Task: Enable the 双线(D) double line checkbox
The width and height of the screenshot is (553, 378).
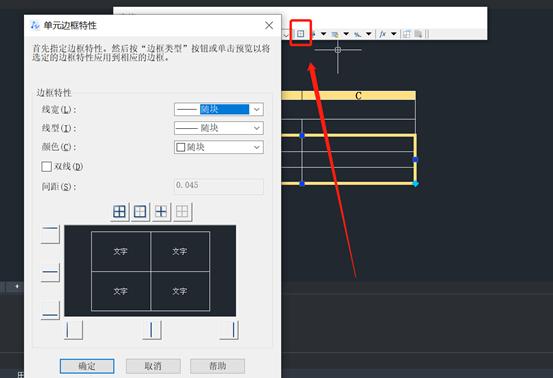Action: coord(47,166)
